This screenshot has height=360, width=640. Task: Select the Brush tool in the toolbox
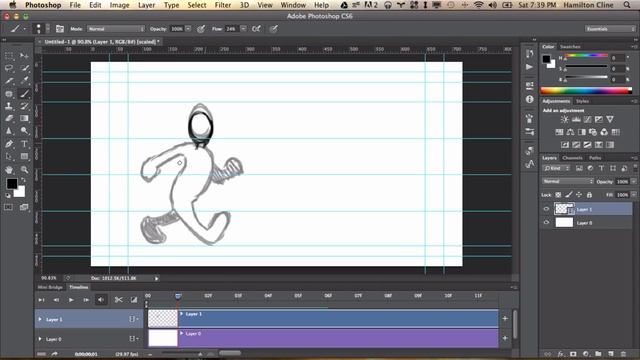point(24,93)
